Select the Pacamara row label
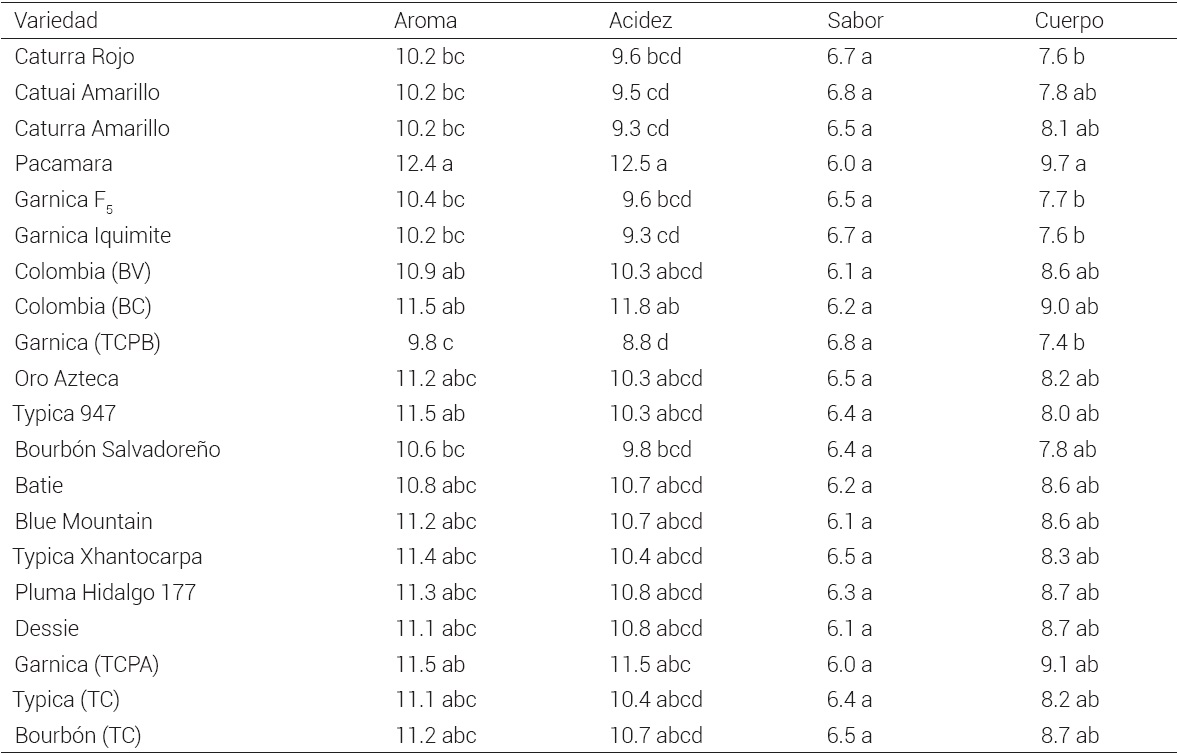1177x755 pixels. coord(63,164)
